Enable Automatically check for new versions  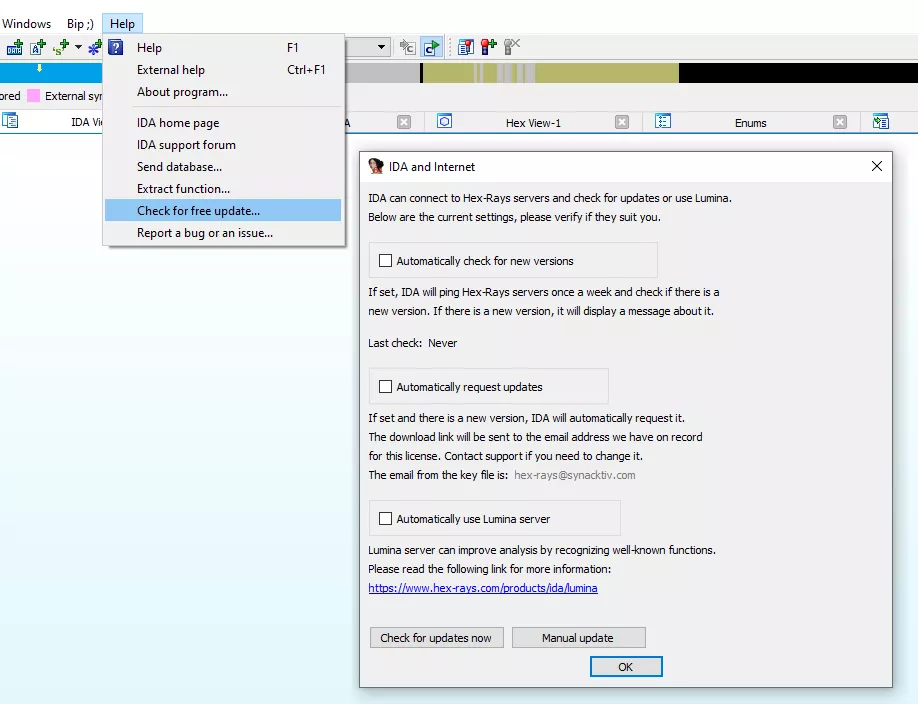coord(385,261)
